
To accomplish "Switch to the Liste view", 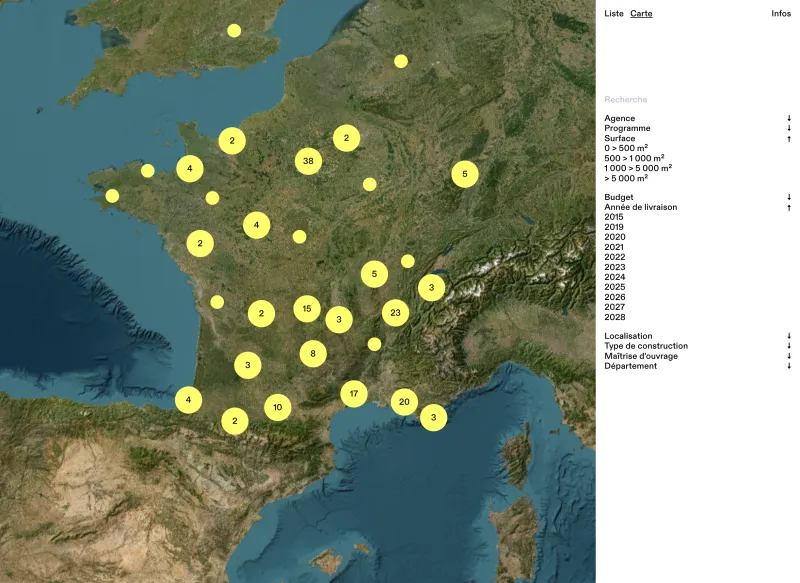I will tap(614, 14).
